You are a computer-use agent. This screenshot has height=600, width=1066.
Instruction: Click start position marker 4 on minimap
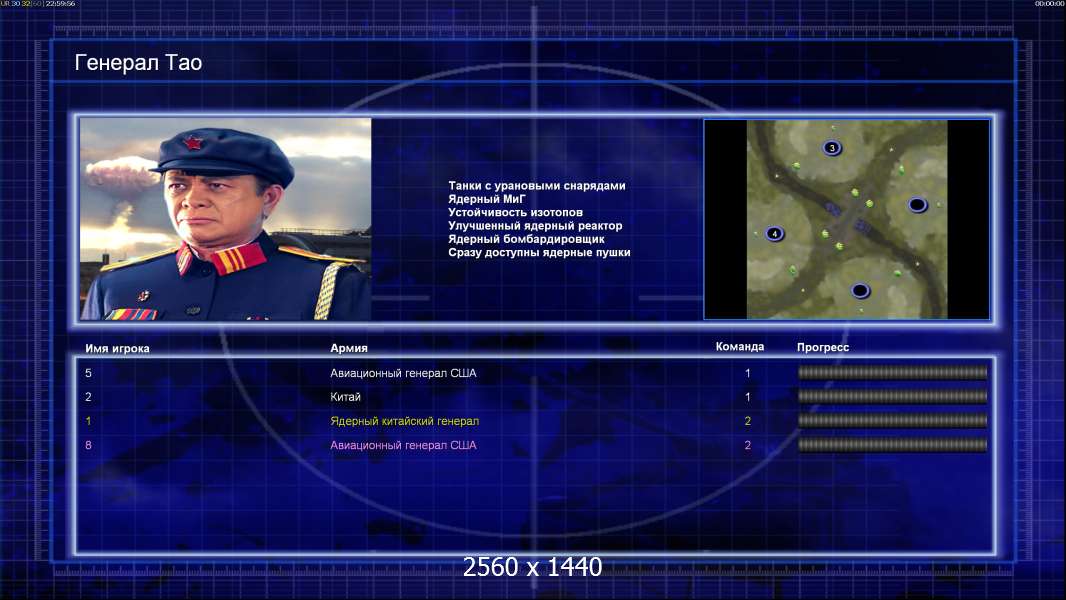coord(774,234)
